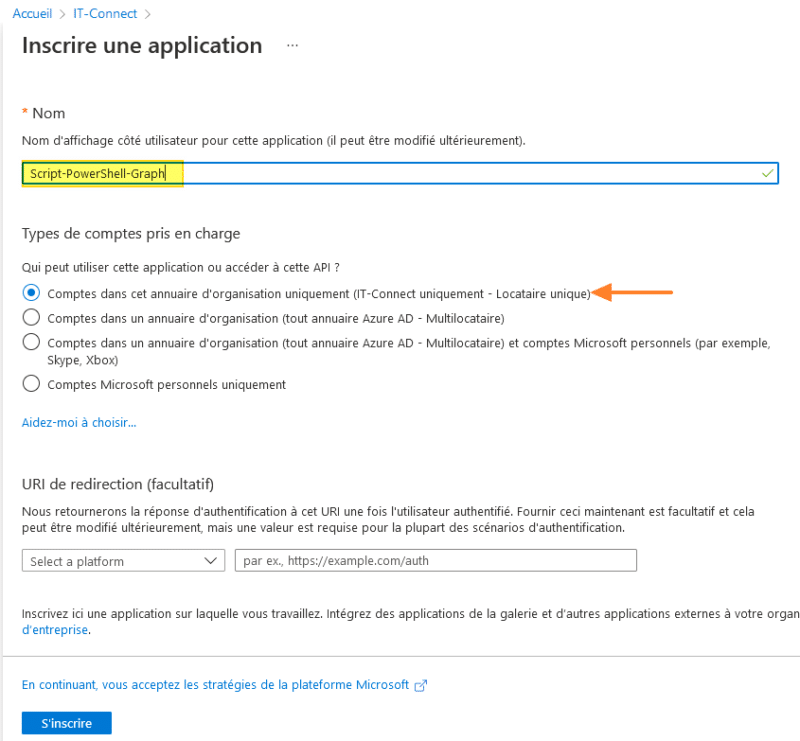Go to Accueil in the breadcrumb

[x=32, y=15]
